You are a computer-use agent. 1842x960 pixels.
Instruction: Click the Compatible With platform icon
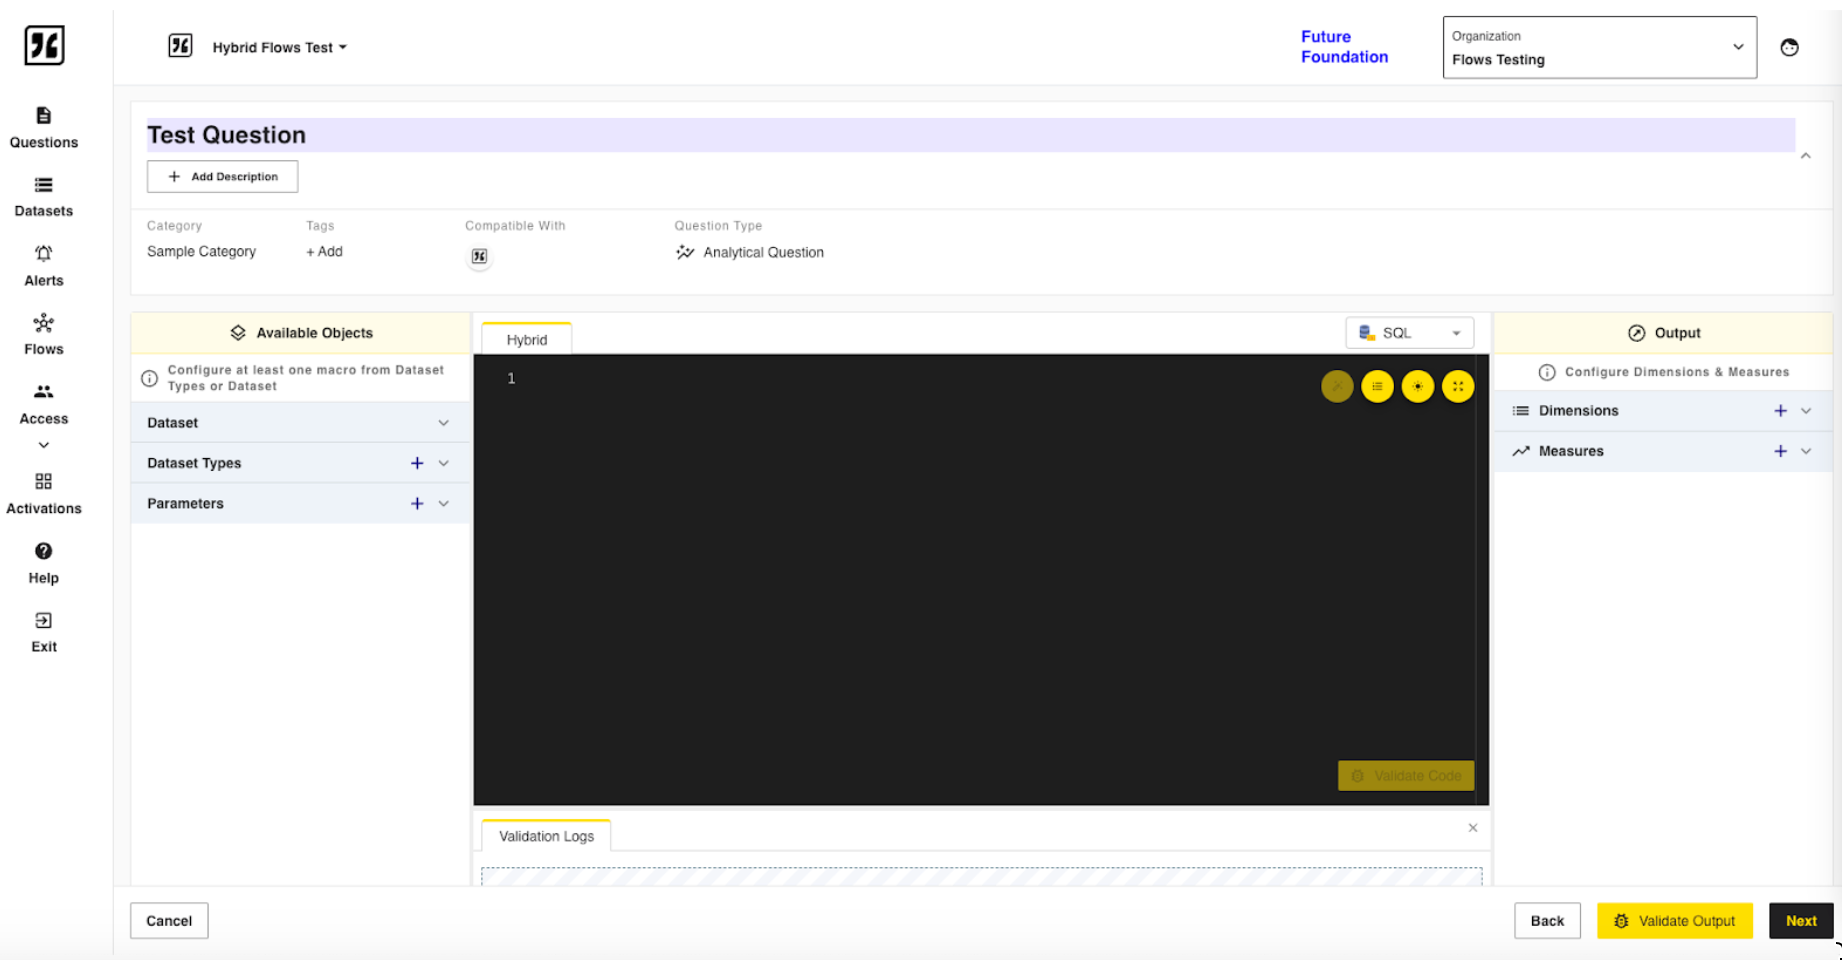click(480, 256)
